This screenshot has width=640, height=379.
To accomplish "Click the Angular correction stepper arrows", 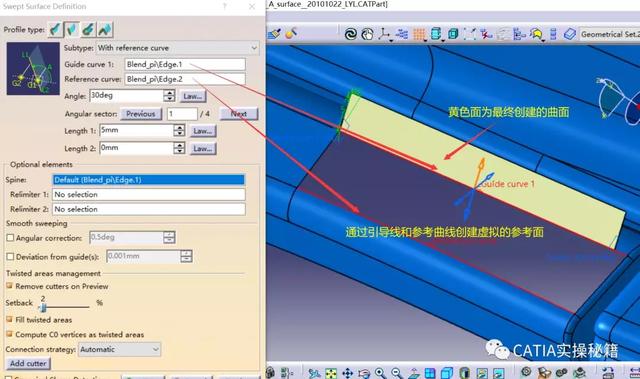I will 169,237.
